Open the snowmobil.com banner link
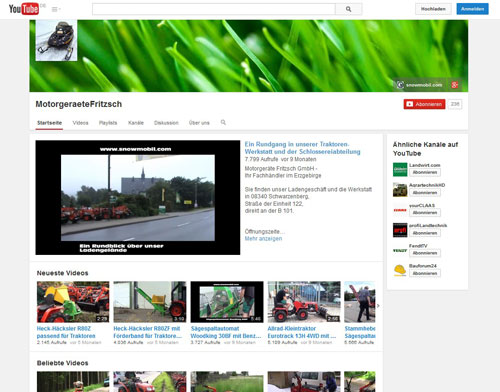This screenshot has width=500, height=392. point(420,85)
